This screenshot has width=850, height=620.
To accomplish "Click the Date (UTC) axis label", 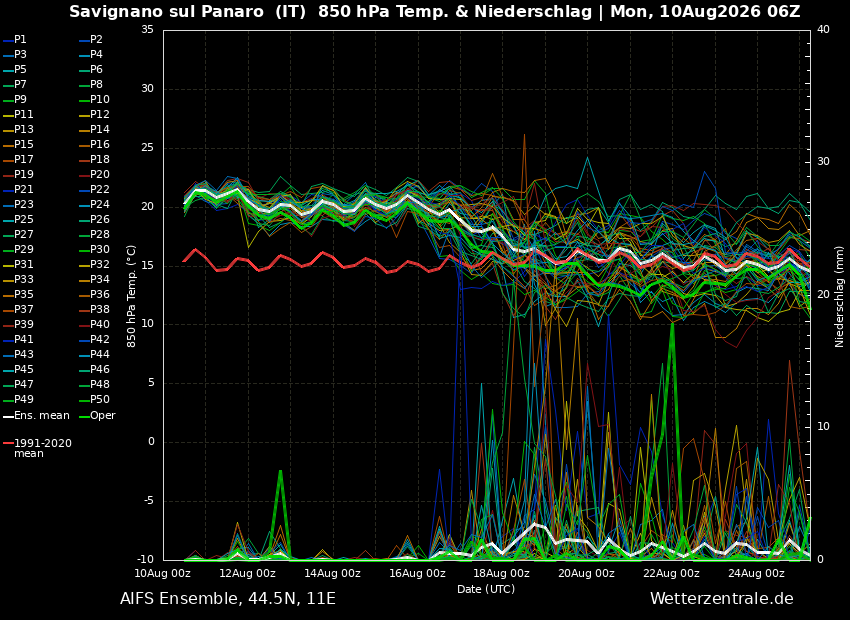I will point(486,589).
